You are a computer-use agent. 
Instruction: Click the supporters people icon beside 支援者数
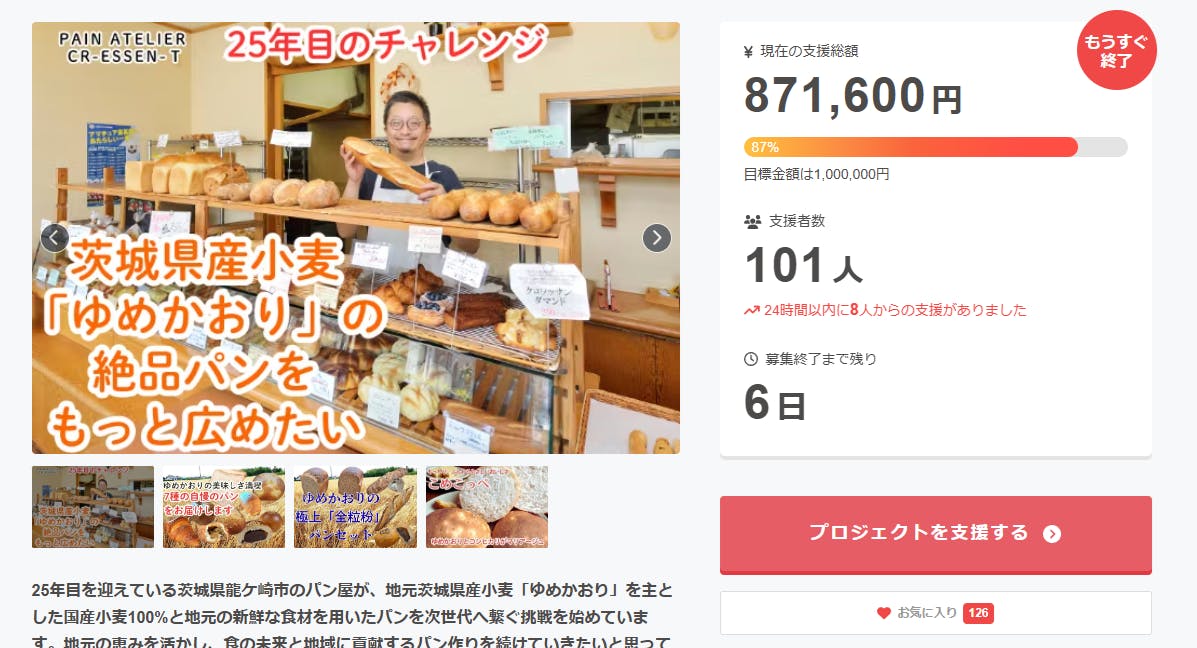pyautogui.click(x=753, y=221)
